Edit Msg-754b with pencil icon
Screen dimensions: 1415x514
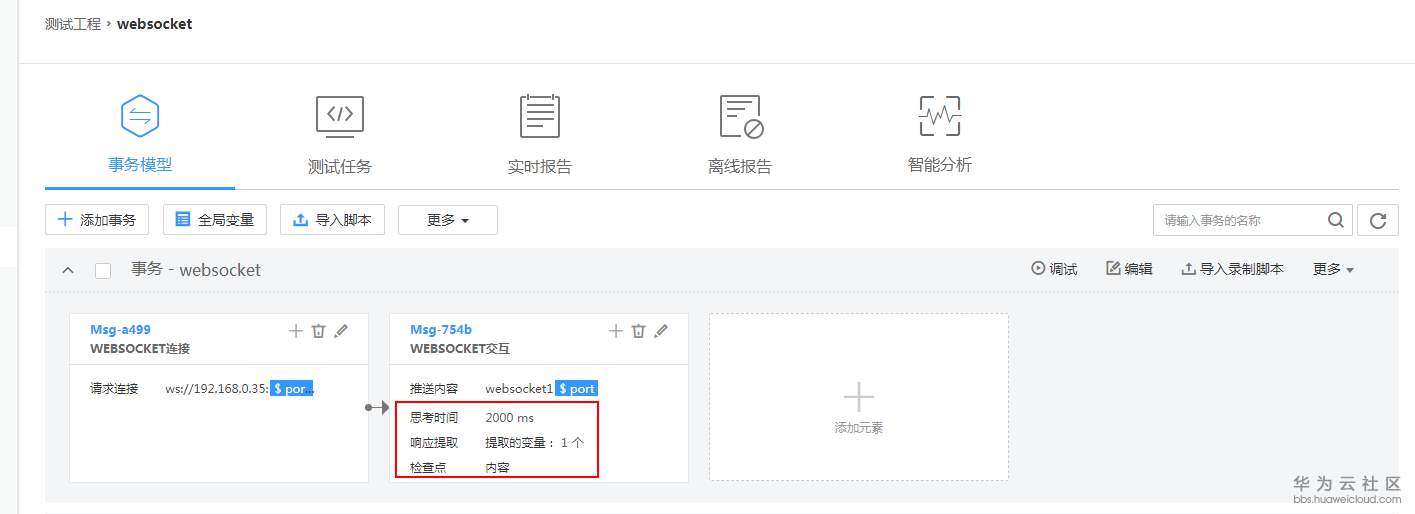(661, 331)
